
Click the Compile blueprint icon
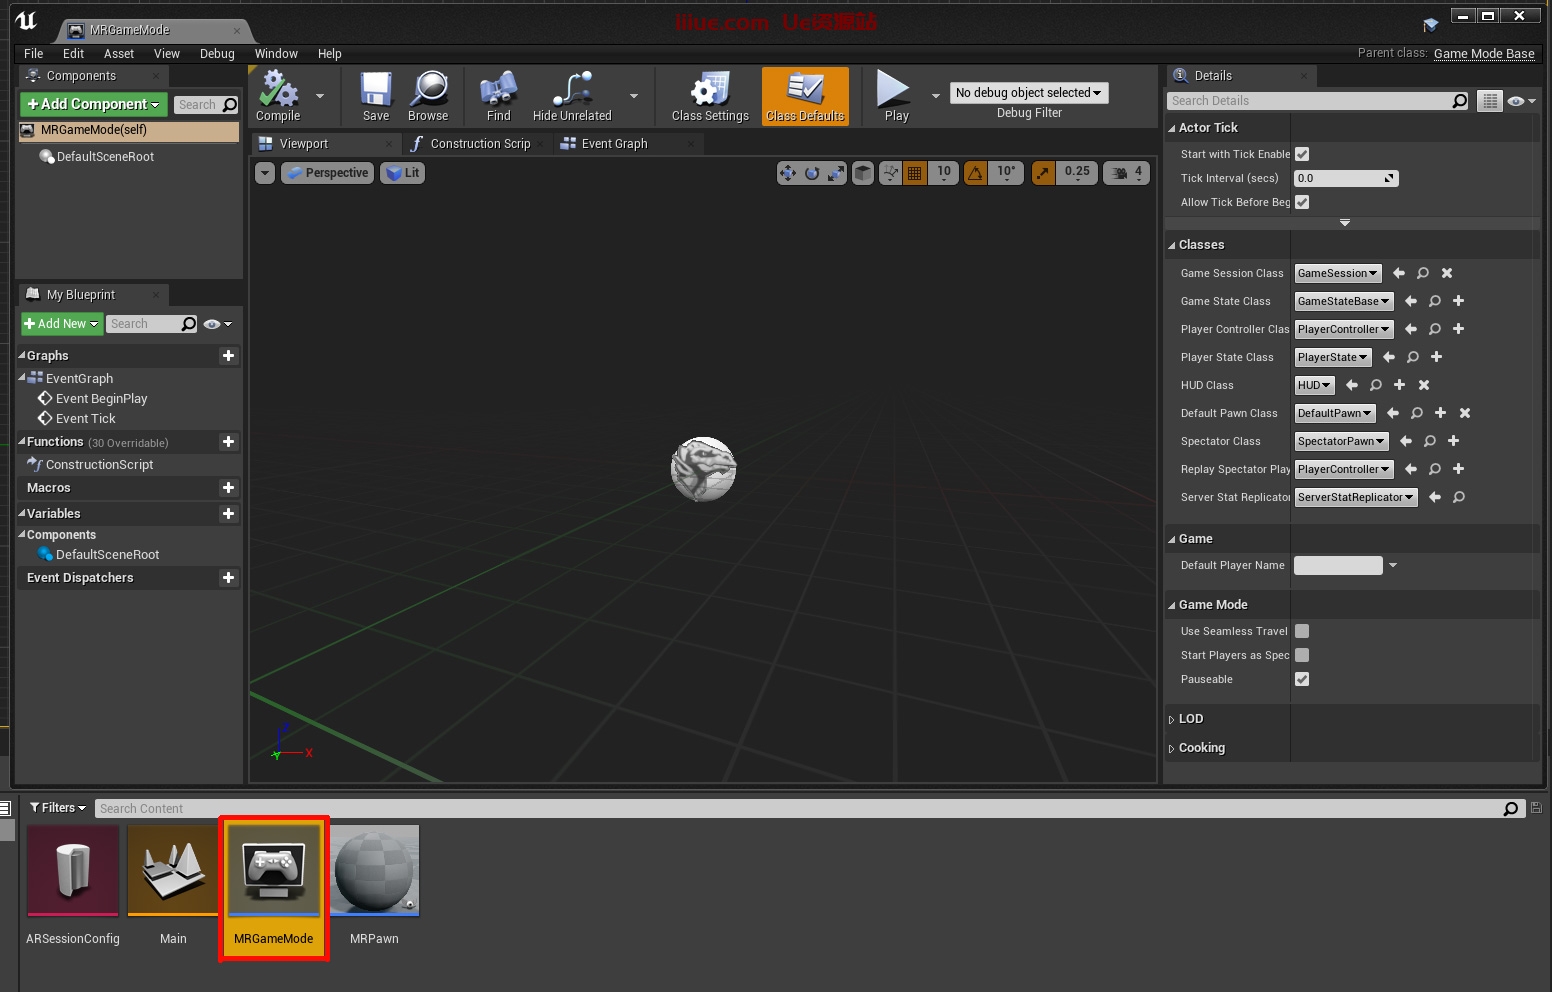coord(278,90)
